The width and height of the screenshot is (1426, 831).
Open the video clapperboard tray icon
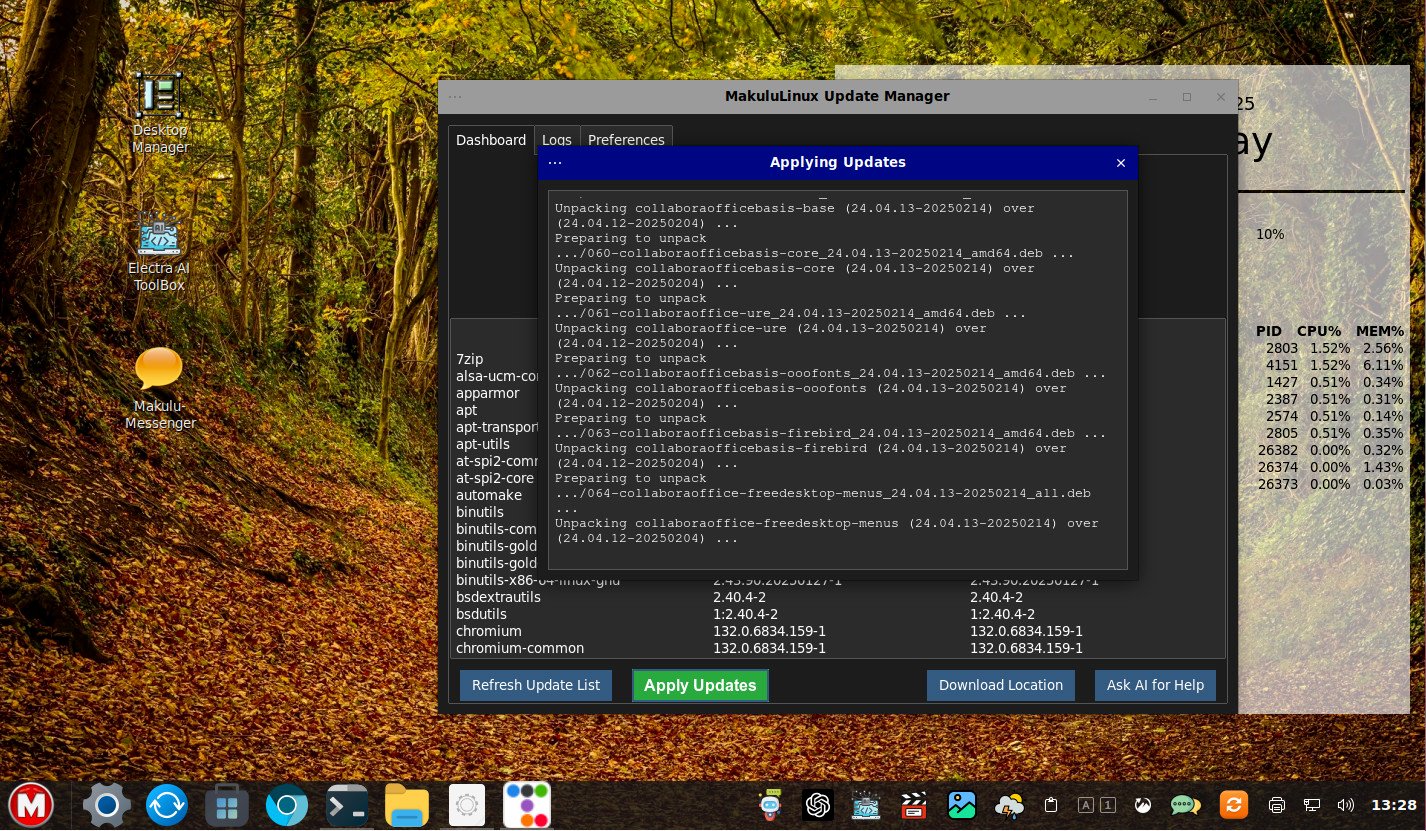click(x=913, y=805)
